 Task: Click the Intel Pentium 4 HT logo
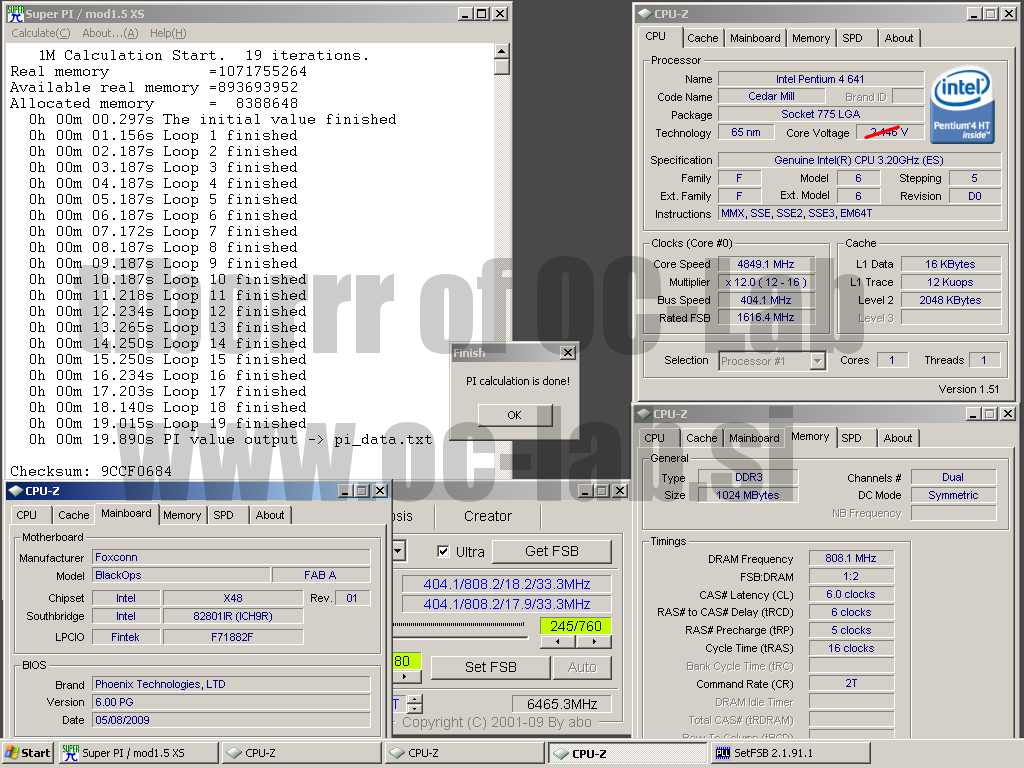click(x=962, y=106)
